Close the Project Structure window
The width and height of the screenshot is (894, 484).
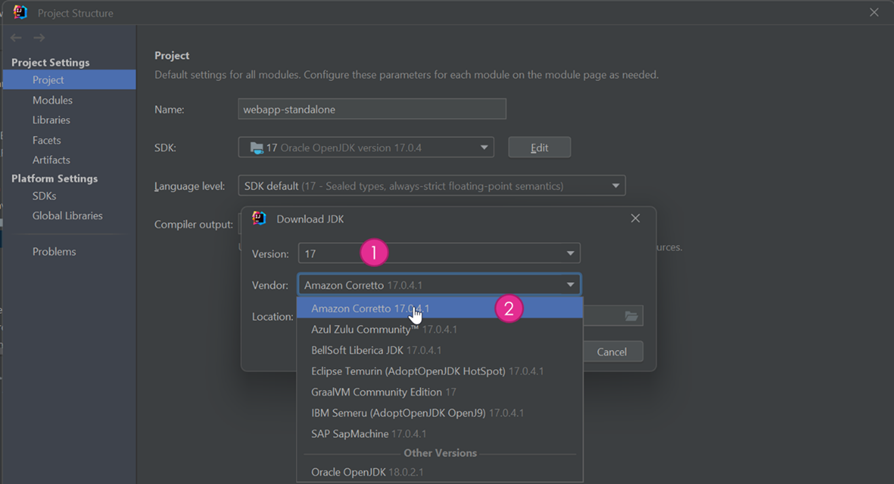click(x=874, y=12)
